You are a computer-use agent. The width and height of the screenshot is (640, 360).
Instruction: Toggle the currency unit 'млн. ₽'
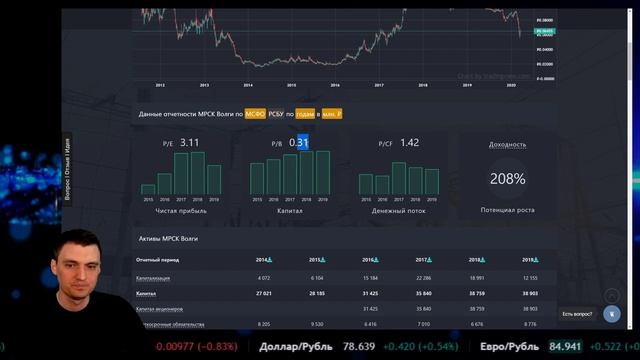pyautogui.click(x=332, y=114)
